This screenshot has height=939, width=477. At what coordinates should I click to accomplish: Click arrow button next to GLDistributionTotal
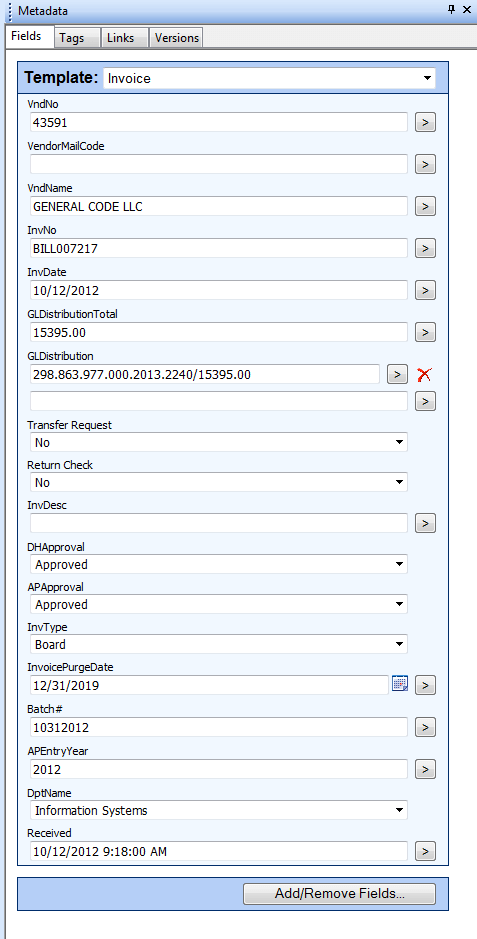point(425,332)
